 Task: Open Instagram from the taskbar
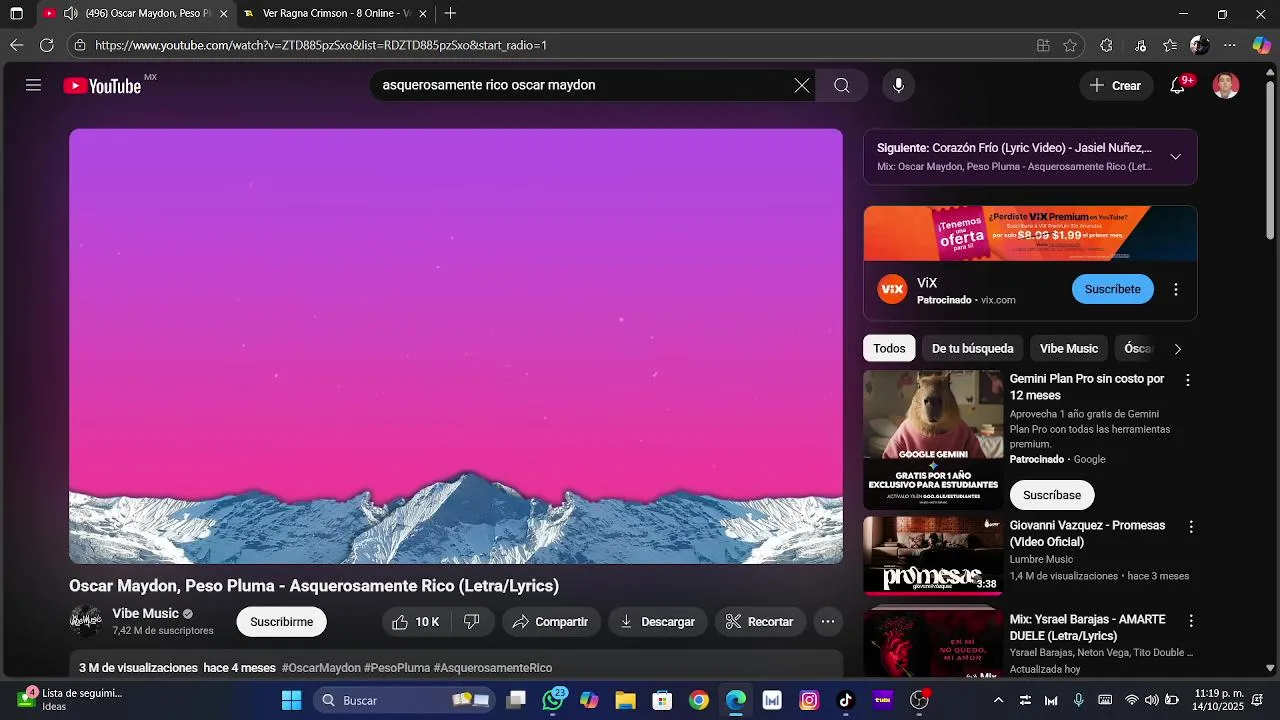pyautogui.click(x=809, y=700)
